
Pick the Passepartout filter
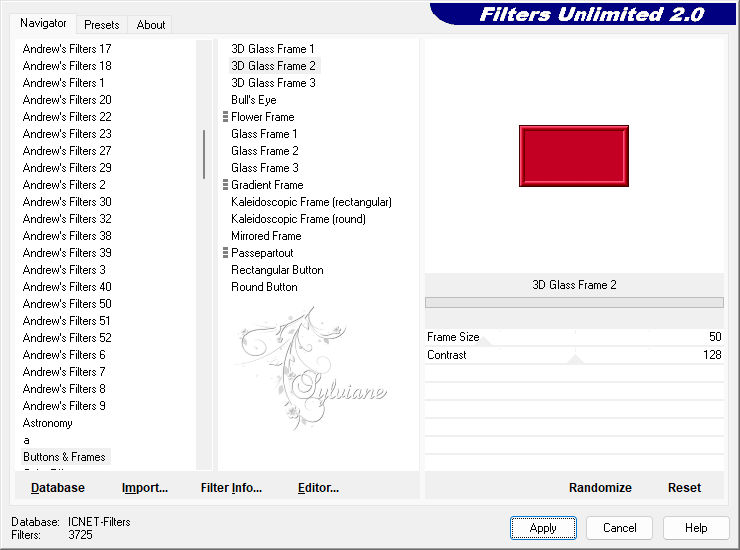262,253
